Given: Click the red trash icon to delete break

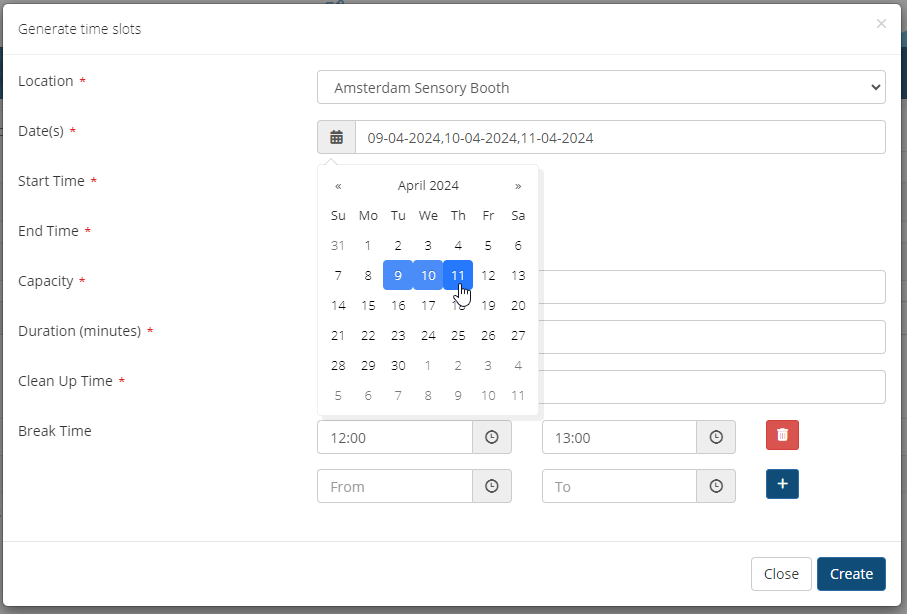Looking at the screenshot, I should [x=782, y=435].
